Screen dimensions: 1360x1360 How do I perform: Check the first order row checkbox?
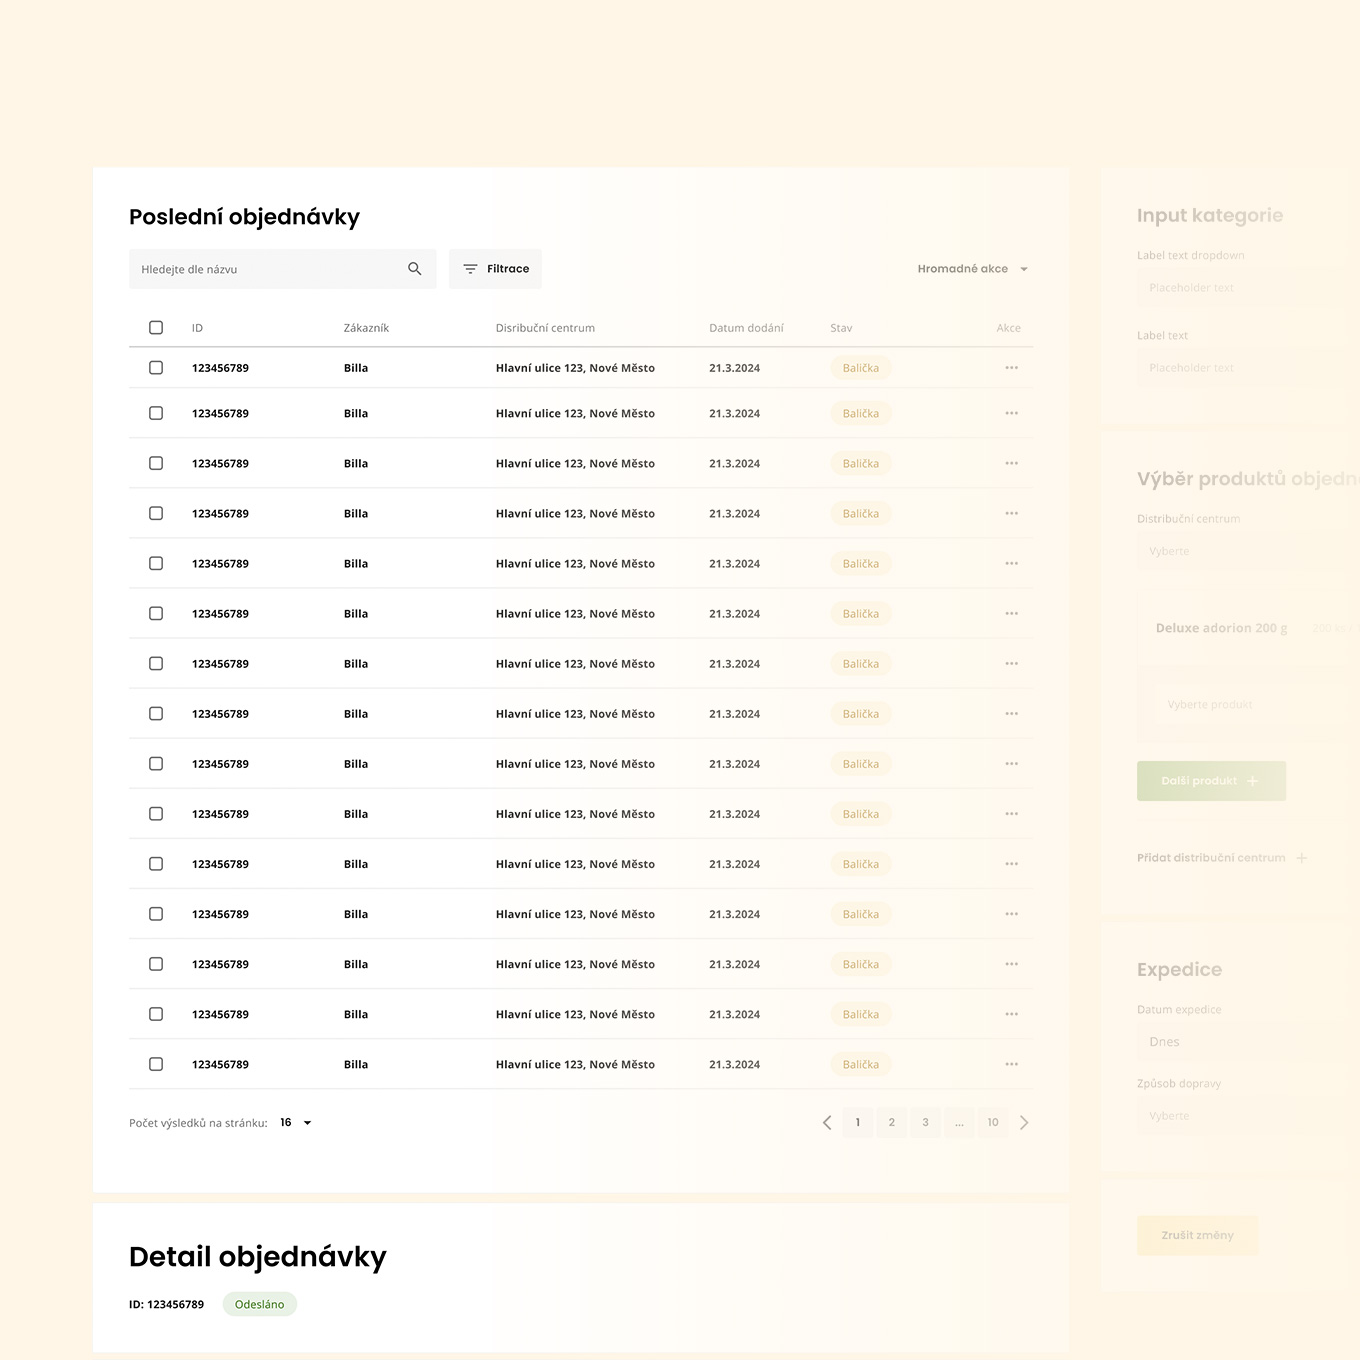point(156,368)
